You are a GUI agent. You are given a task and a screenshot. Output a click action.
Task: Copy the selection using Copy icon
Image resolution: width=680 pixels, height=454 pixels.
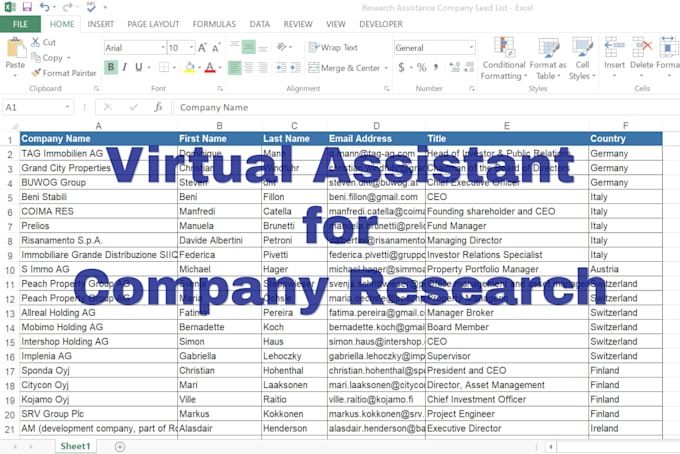(x=36, y=57)
